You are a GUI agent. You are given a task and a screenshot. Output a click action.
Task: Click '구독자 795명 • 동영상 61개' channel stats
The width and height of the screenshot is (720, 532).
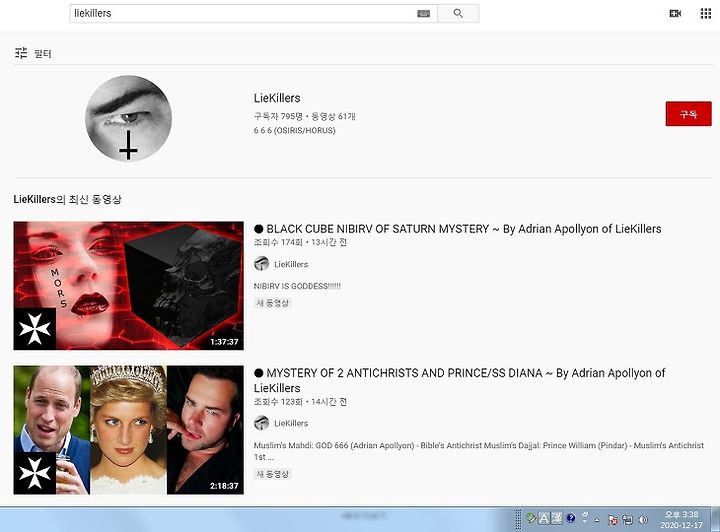point(304,116)
